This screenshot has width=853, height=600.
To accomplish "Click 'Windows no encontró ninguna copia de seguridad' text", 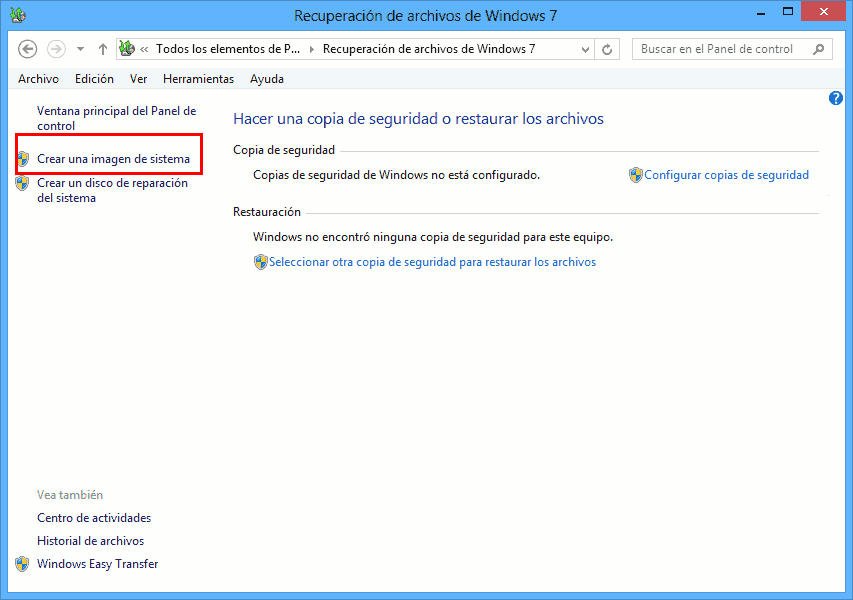I will click(x=433, y=237).
